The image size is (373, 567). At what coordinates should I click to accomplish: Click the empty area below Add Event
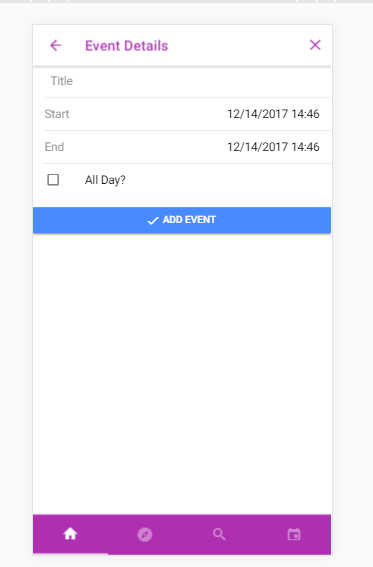(x=182, y=372)
